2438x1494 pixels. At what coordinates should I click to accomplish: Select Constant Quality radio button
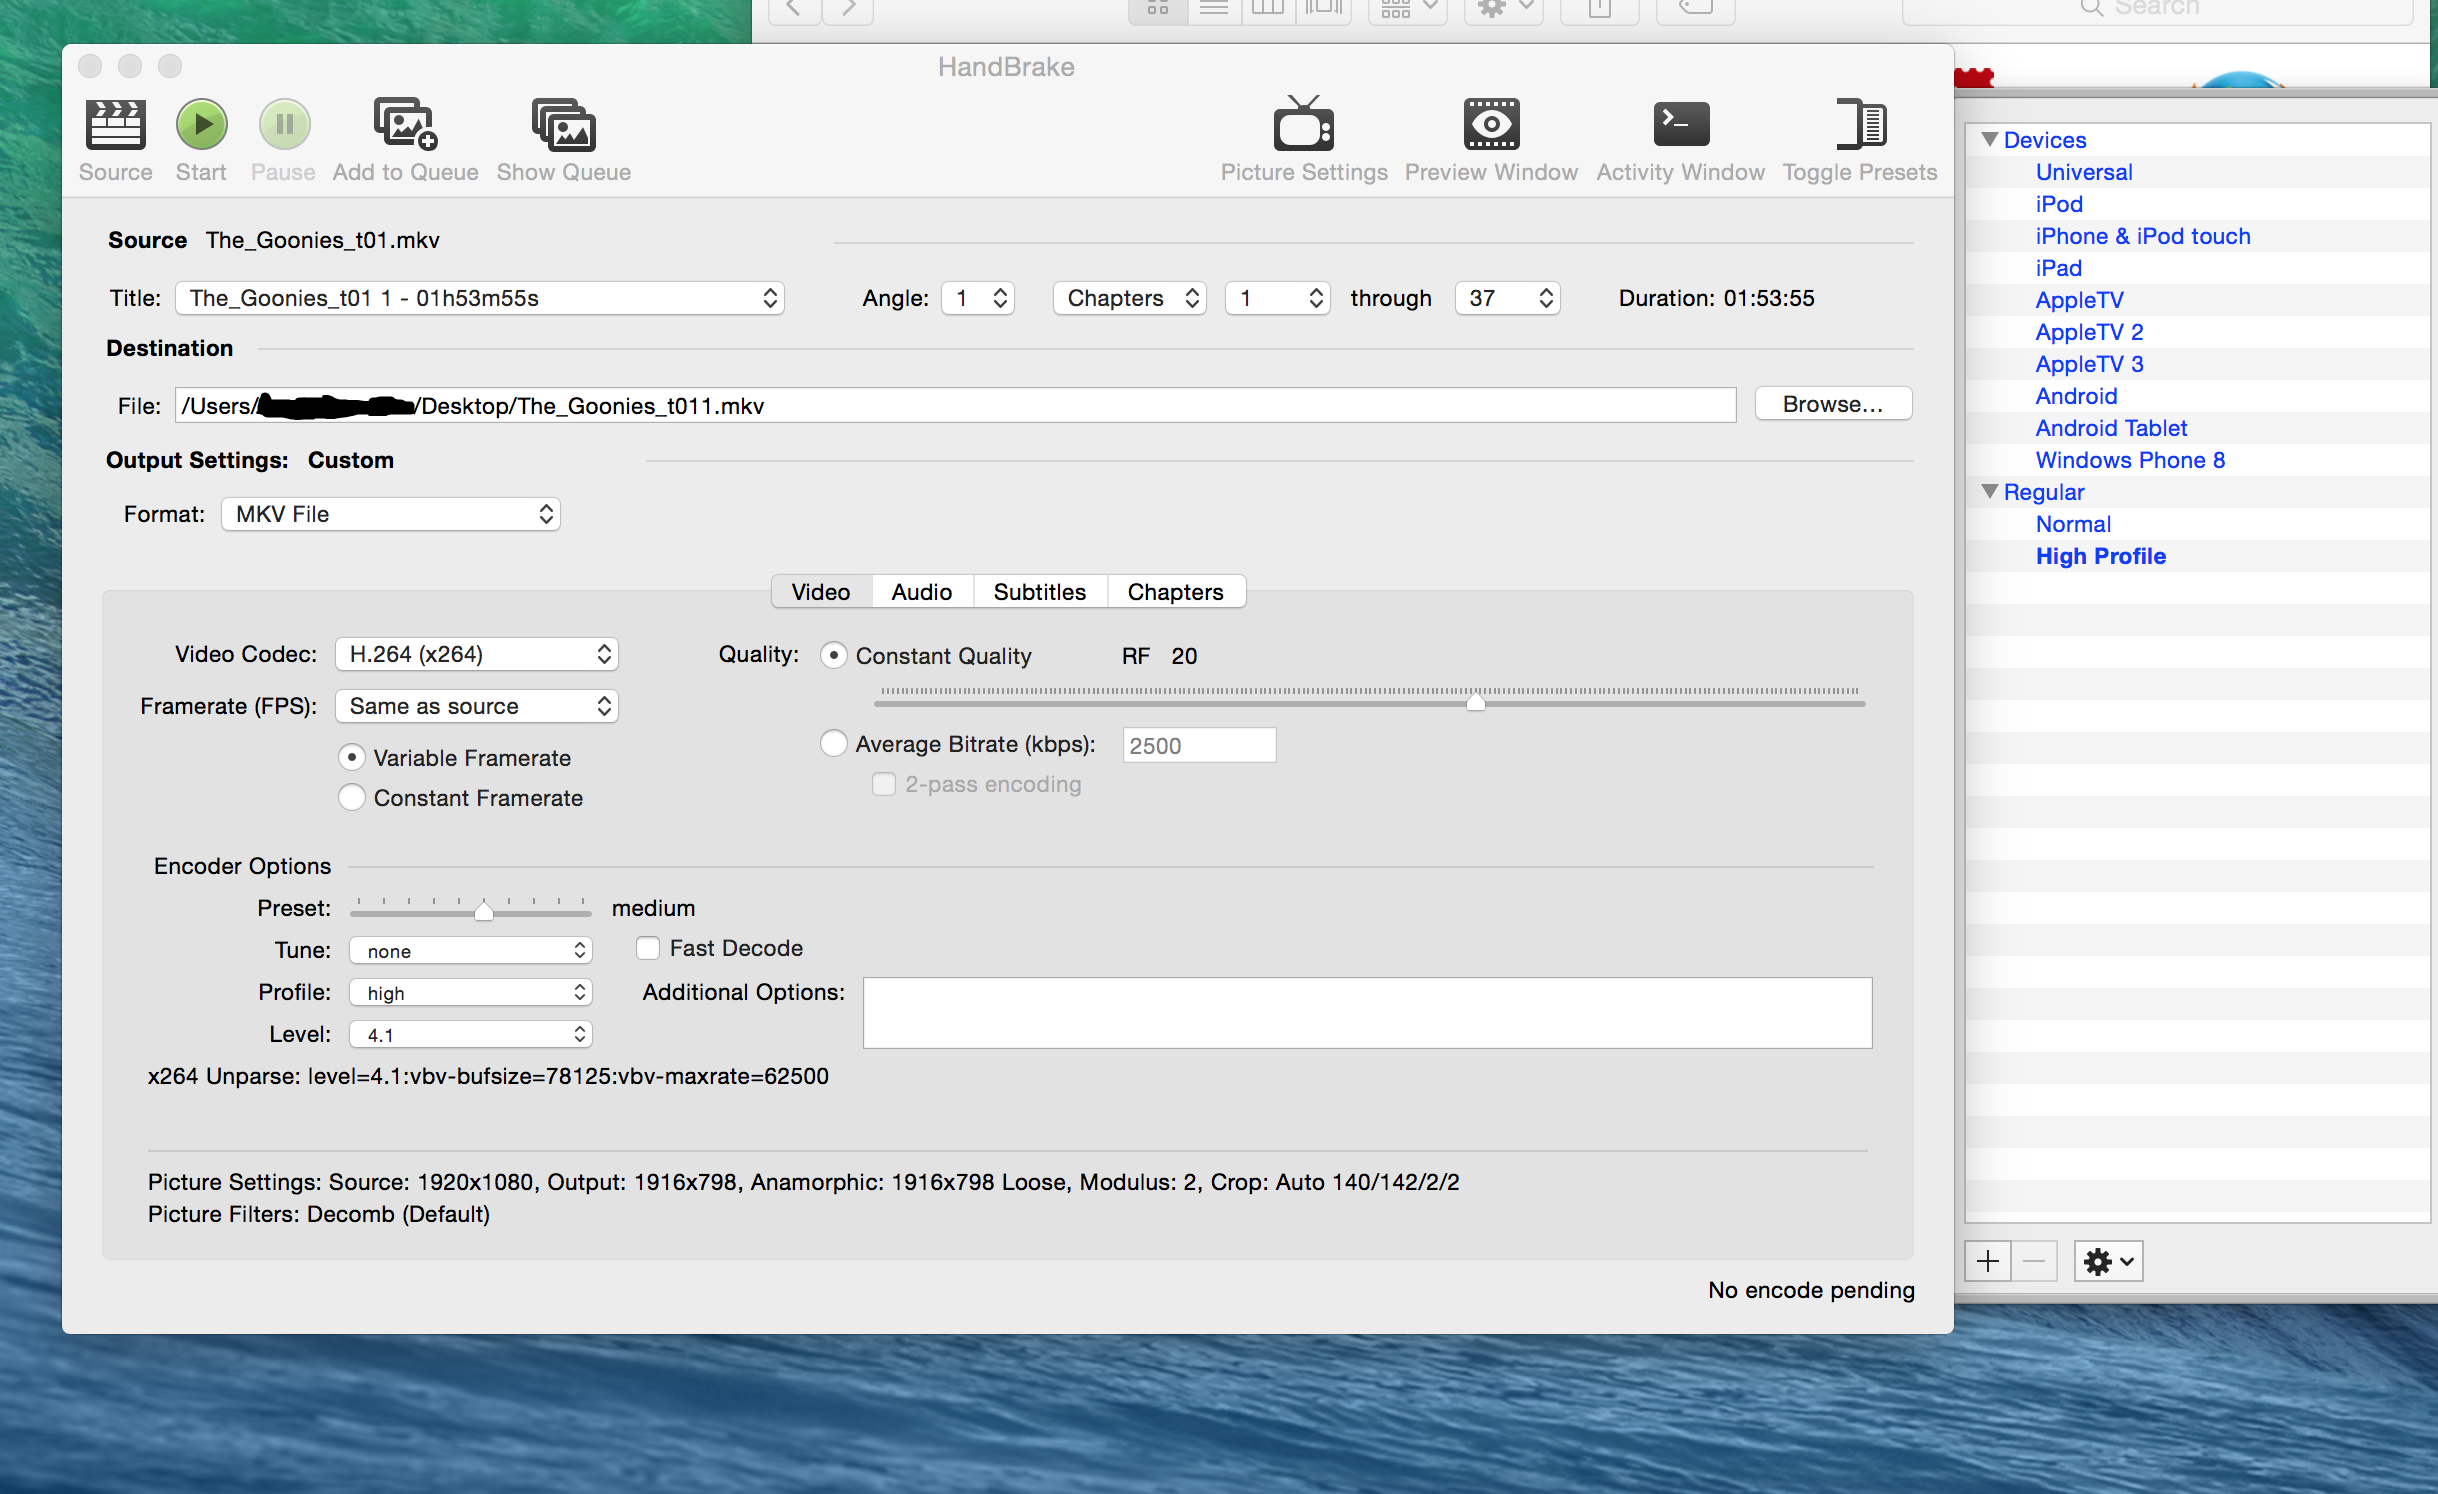click(x=833, y=655)
